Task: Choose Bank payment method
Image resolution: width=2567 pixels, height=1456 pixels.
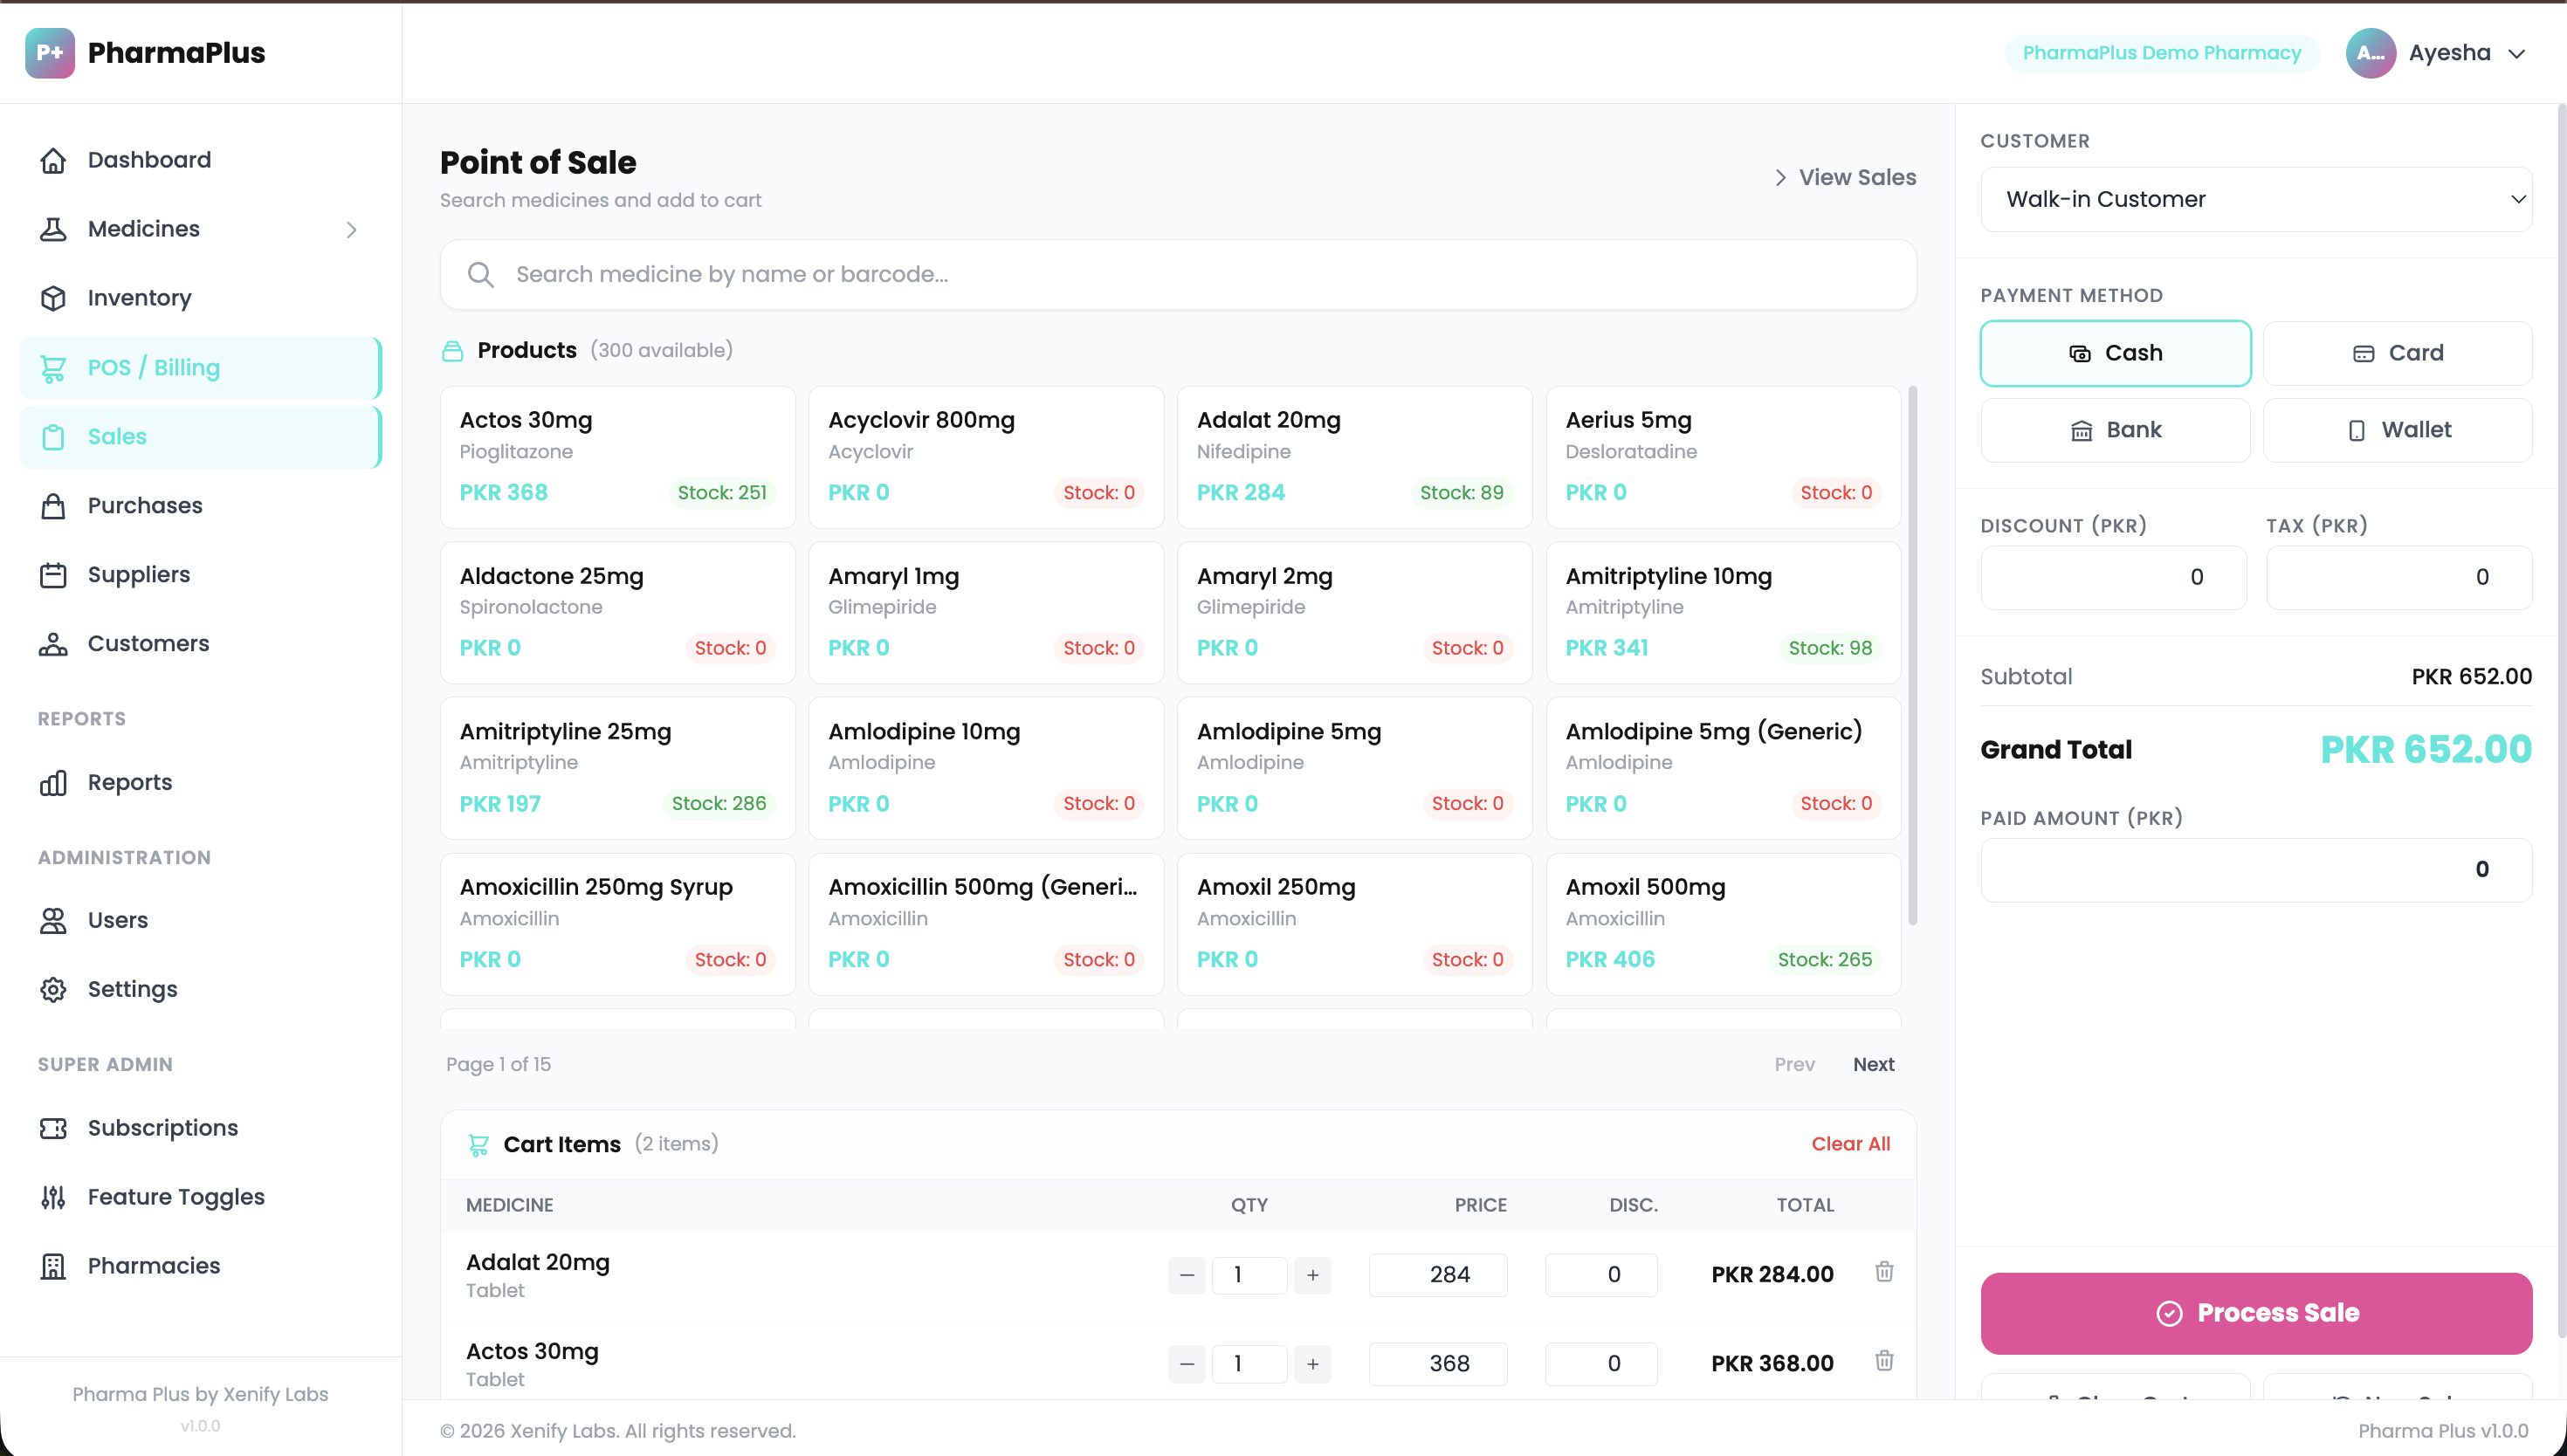Action: click(2115, 430)
